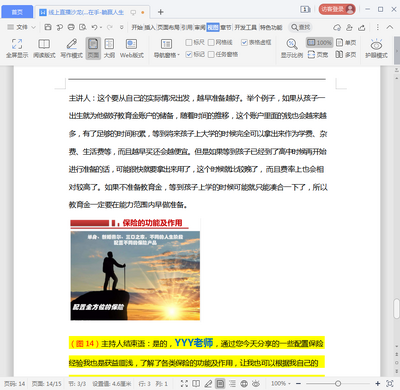
Task: Open the Special Features (特色功能) tab
Action: click(x=271, y=27)
